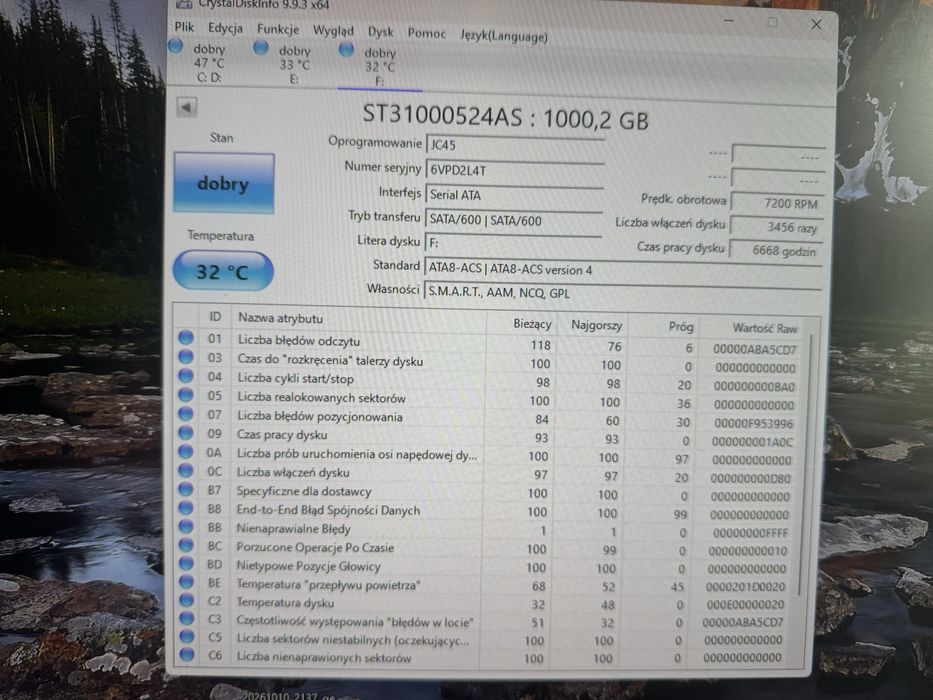Click status icon for attribute 0C
Screen dimensions: 933x700
tap(186, 470)
